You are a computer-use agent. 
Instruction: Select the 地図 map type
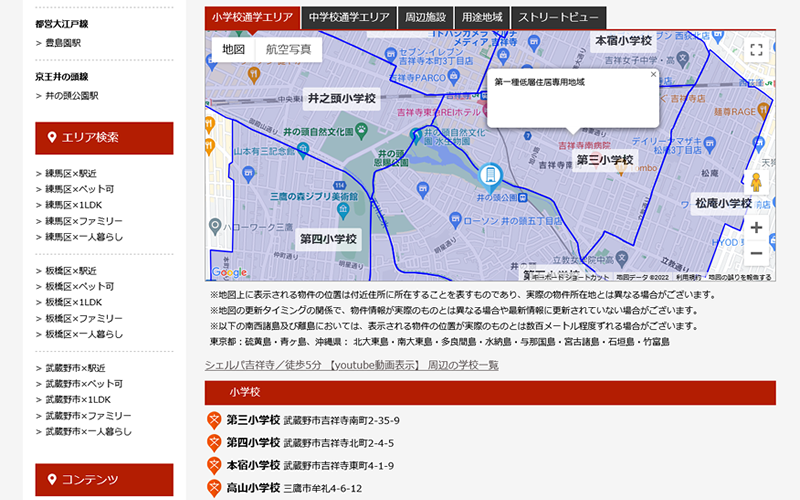tap(233, 49)
